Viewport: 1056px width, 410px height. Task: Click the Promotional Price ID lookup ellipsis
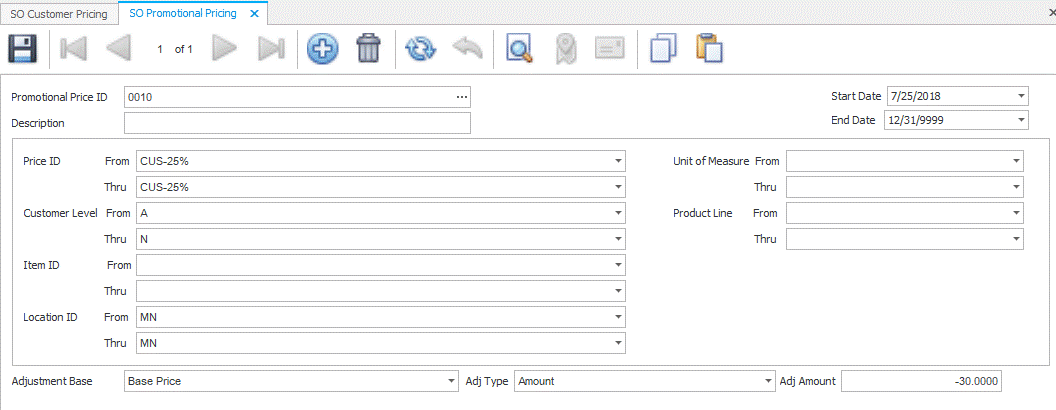pos(461,97)
